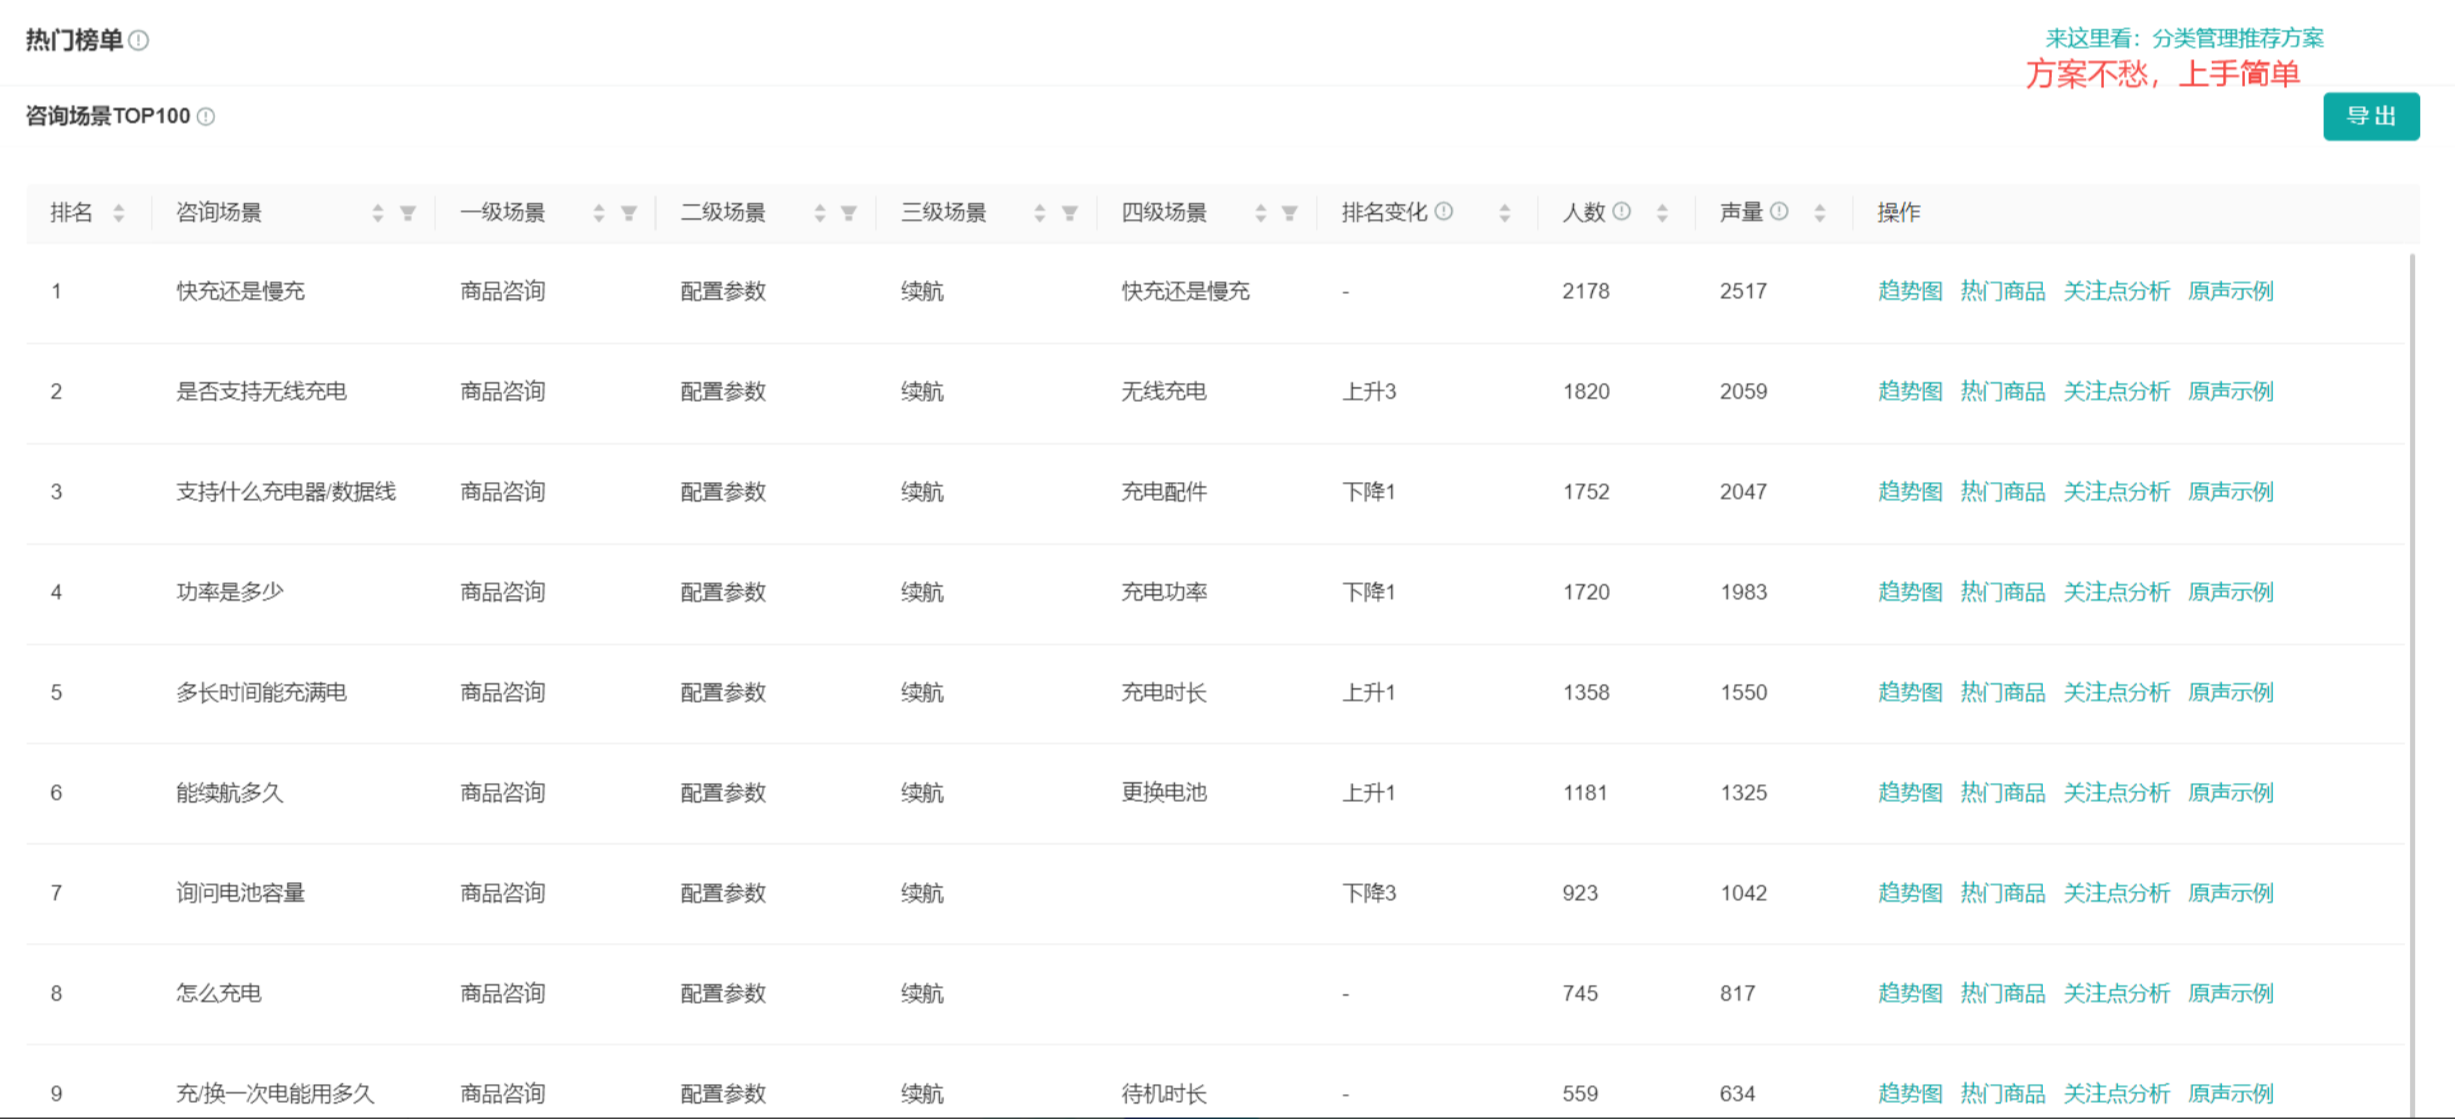
Task: Open filter for 二级场景 column
Action: tap(849, 213)
